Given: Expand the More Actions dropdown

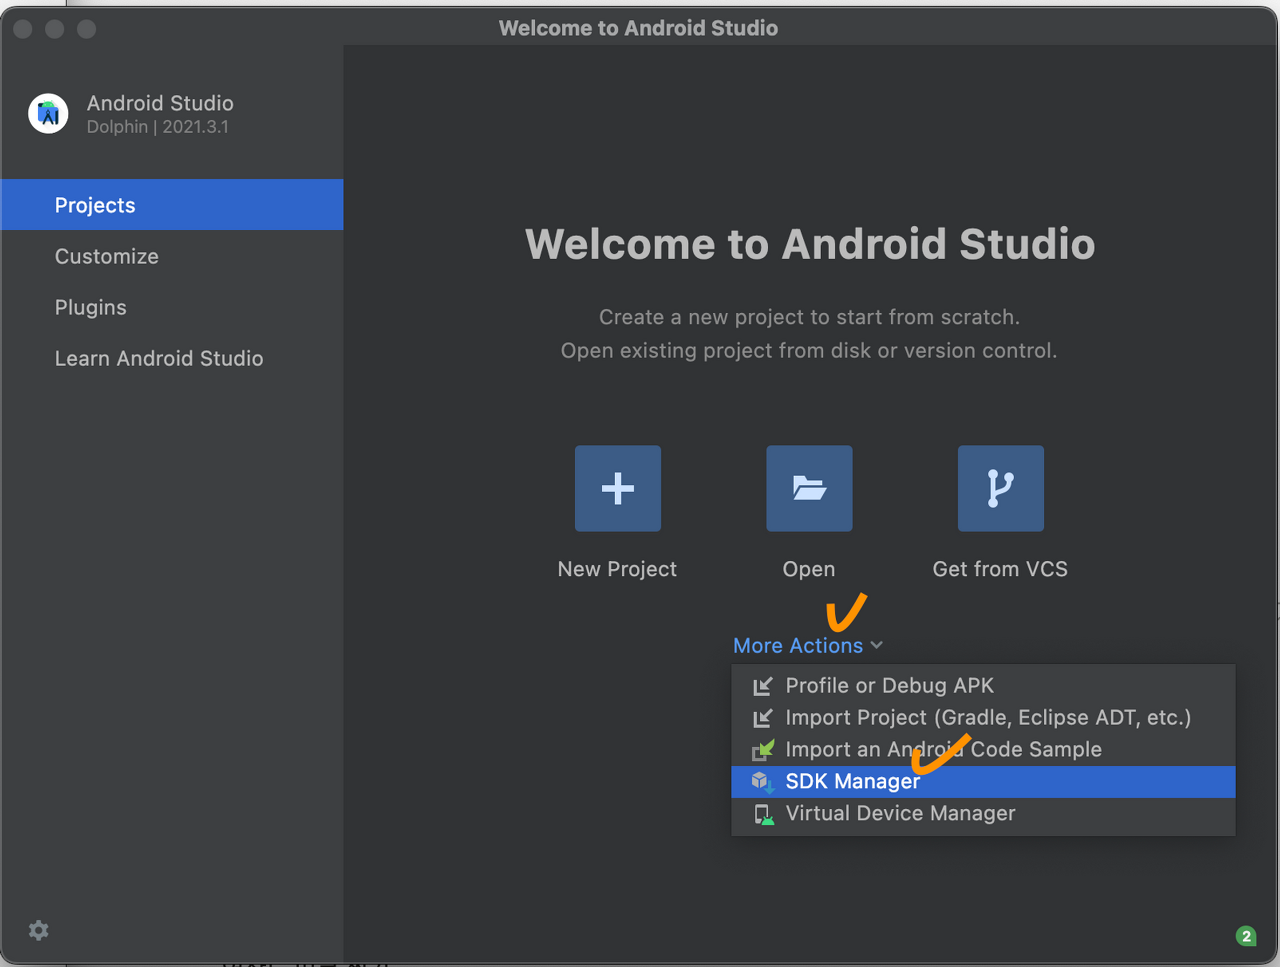Looking at the screenshot, I should 808,646.
